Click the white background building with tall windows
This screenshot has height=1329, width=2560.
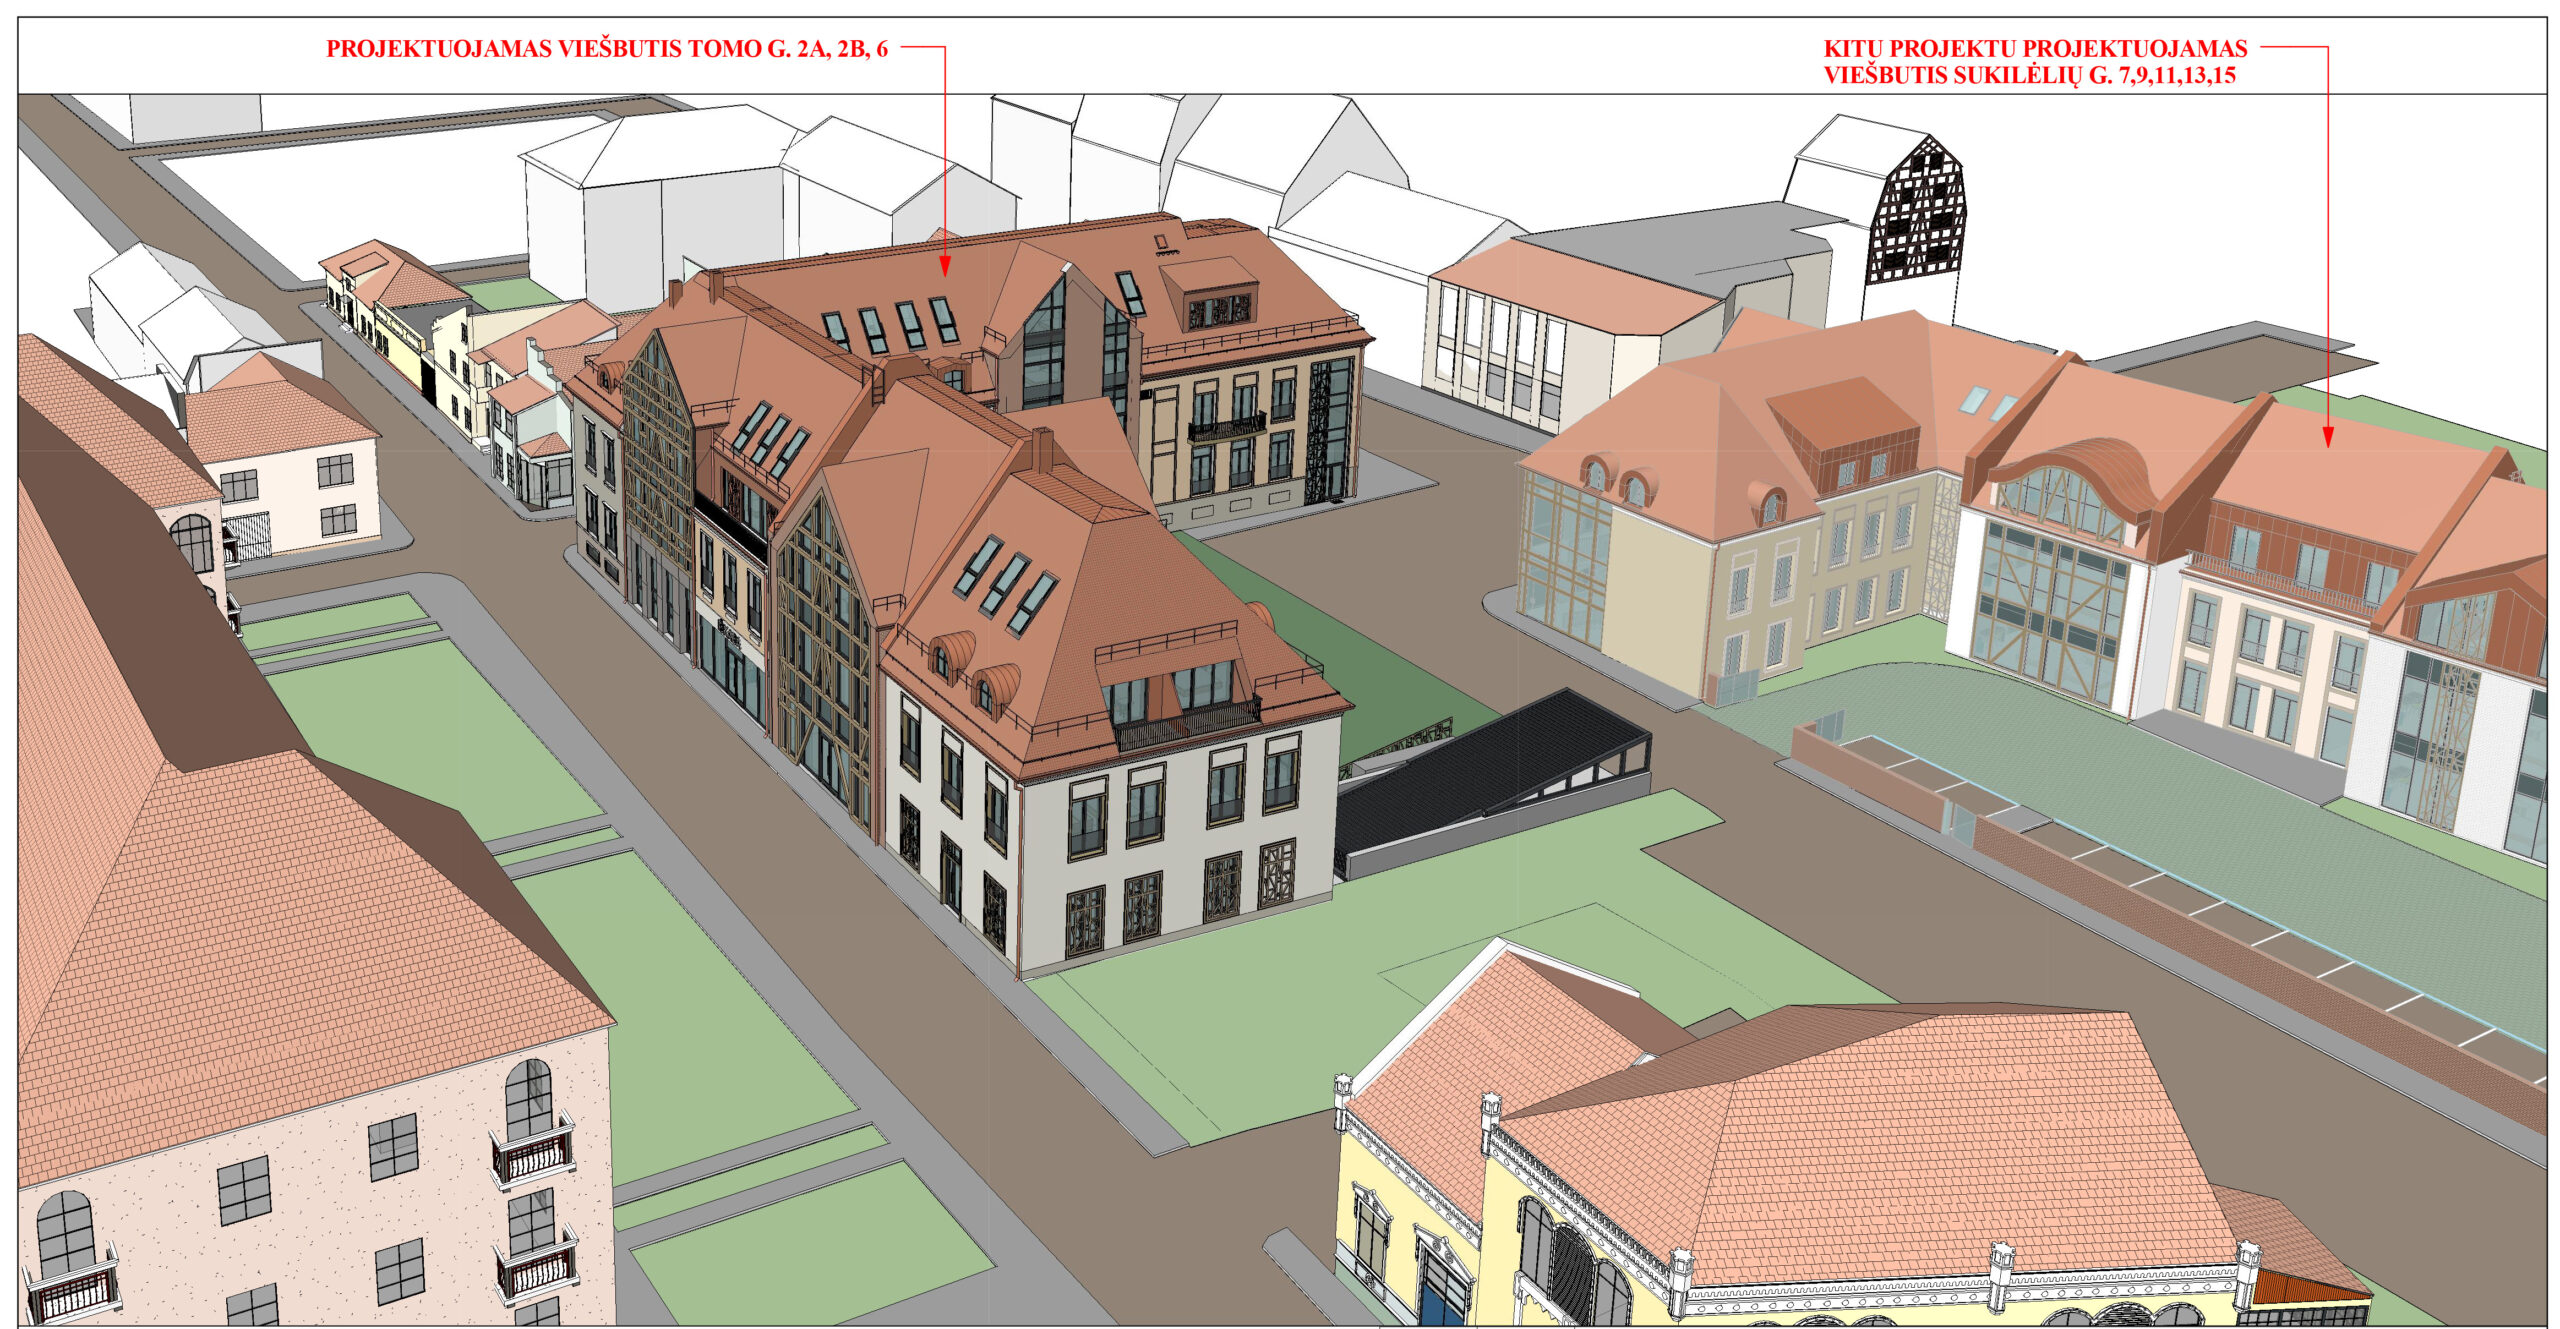(1500, 350)
